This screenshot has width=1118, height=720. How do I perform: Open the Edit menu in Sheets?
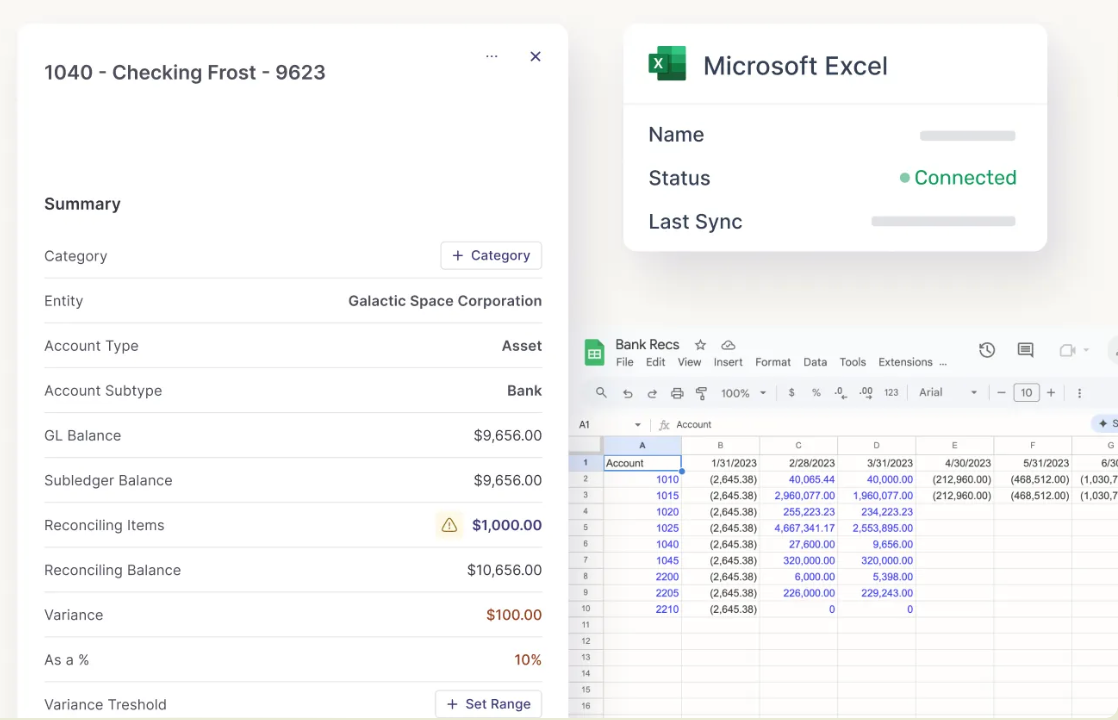pos(655,362)
